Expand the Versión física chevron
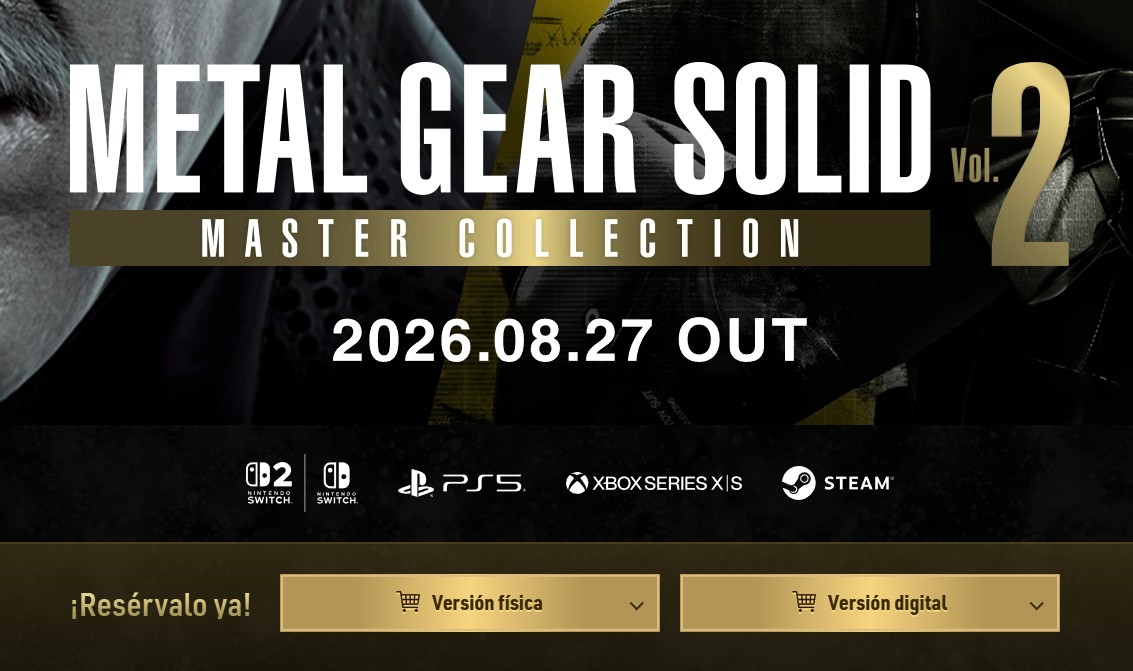The width and height of the screenshot is (1133, 671). pos(637,605)
